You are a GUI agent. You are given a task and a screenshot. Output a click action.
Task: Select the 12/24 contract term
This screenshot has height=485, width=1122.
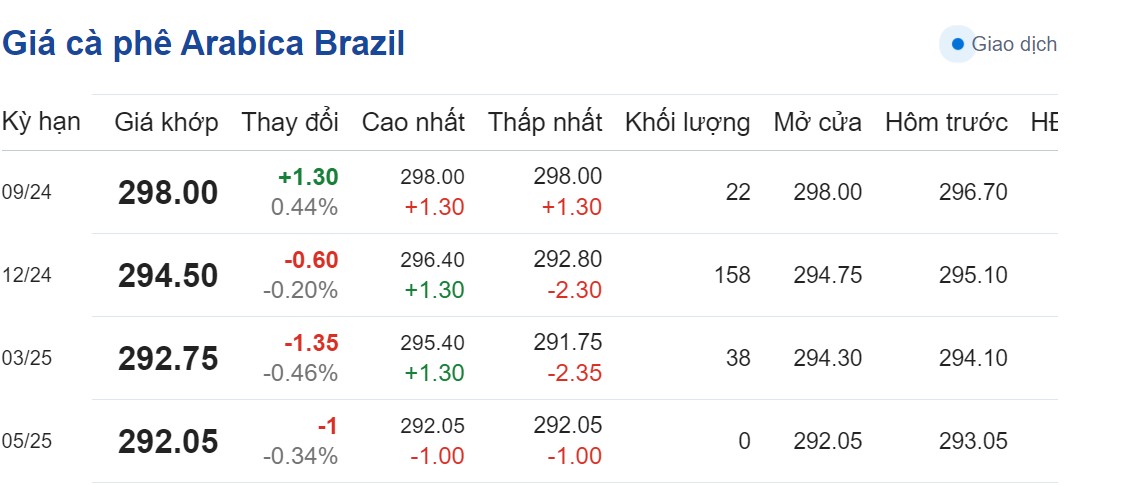26,276
